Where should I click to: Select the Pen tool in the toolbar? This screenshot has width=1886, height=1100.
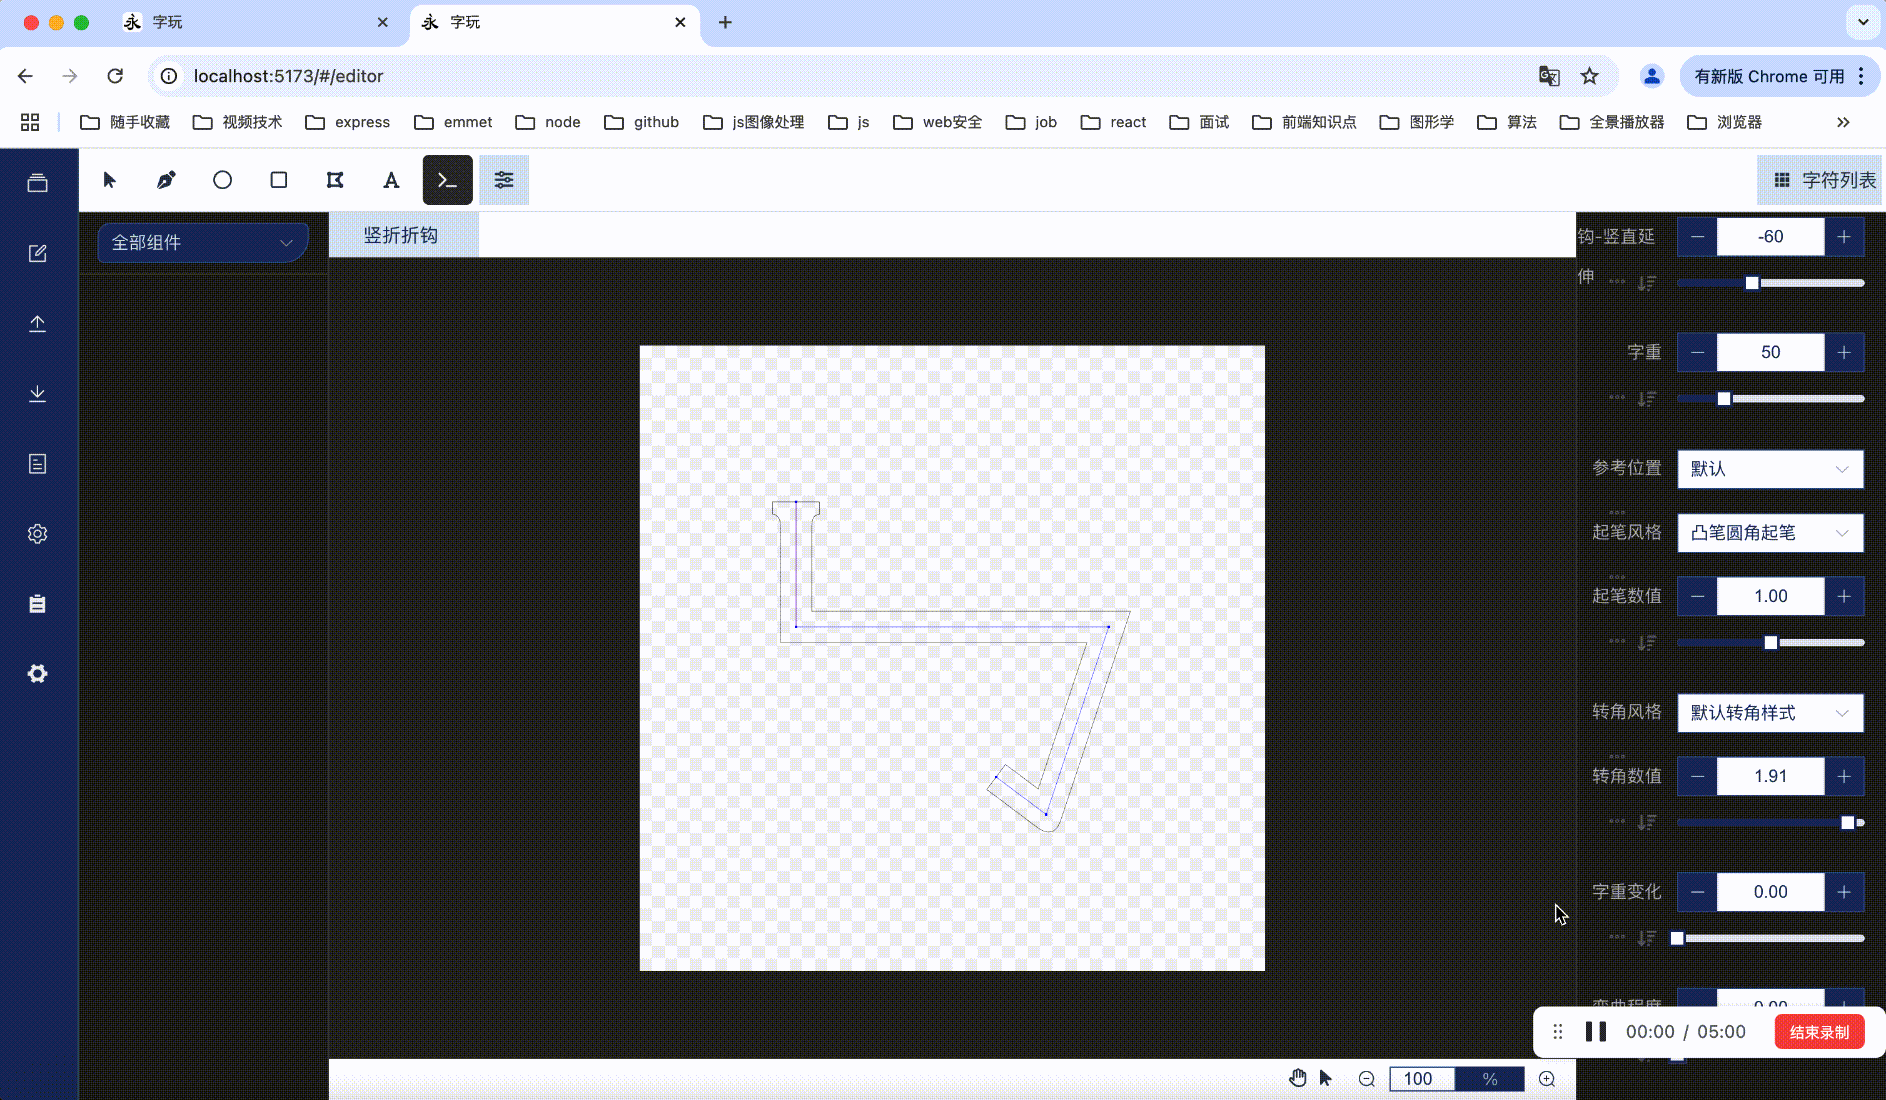[166, 180]
